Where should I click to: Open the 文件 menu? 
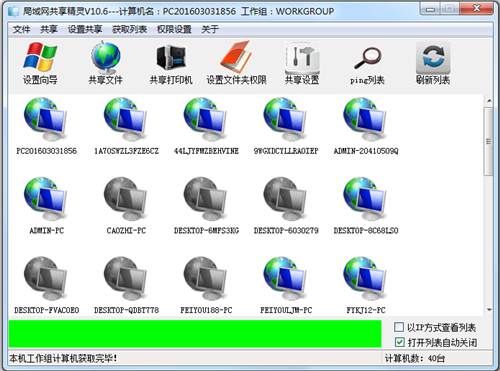(21, 29)
